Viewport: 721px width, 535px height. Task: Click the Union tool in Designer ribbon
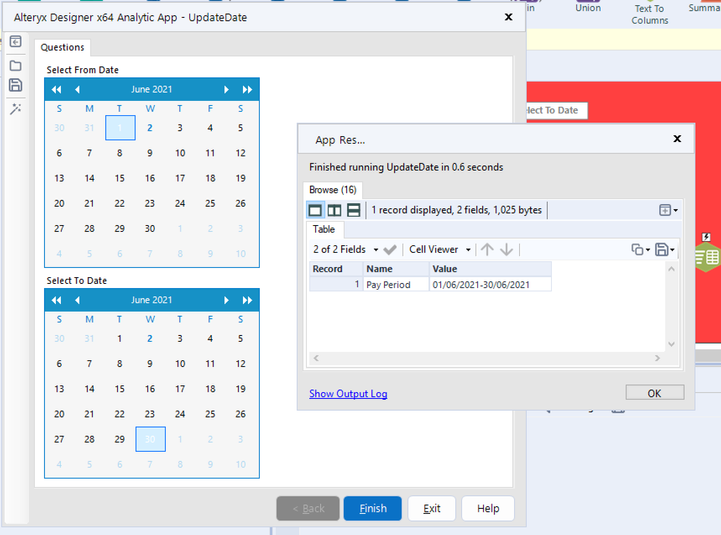click(x=588, y=7)
